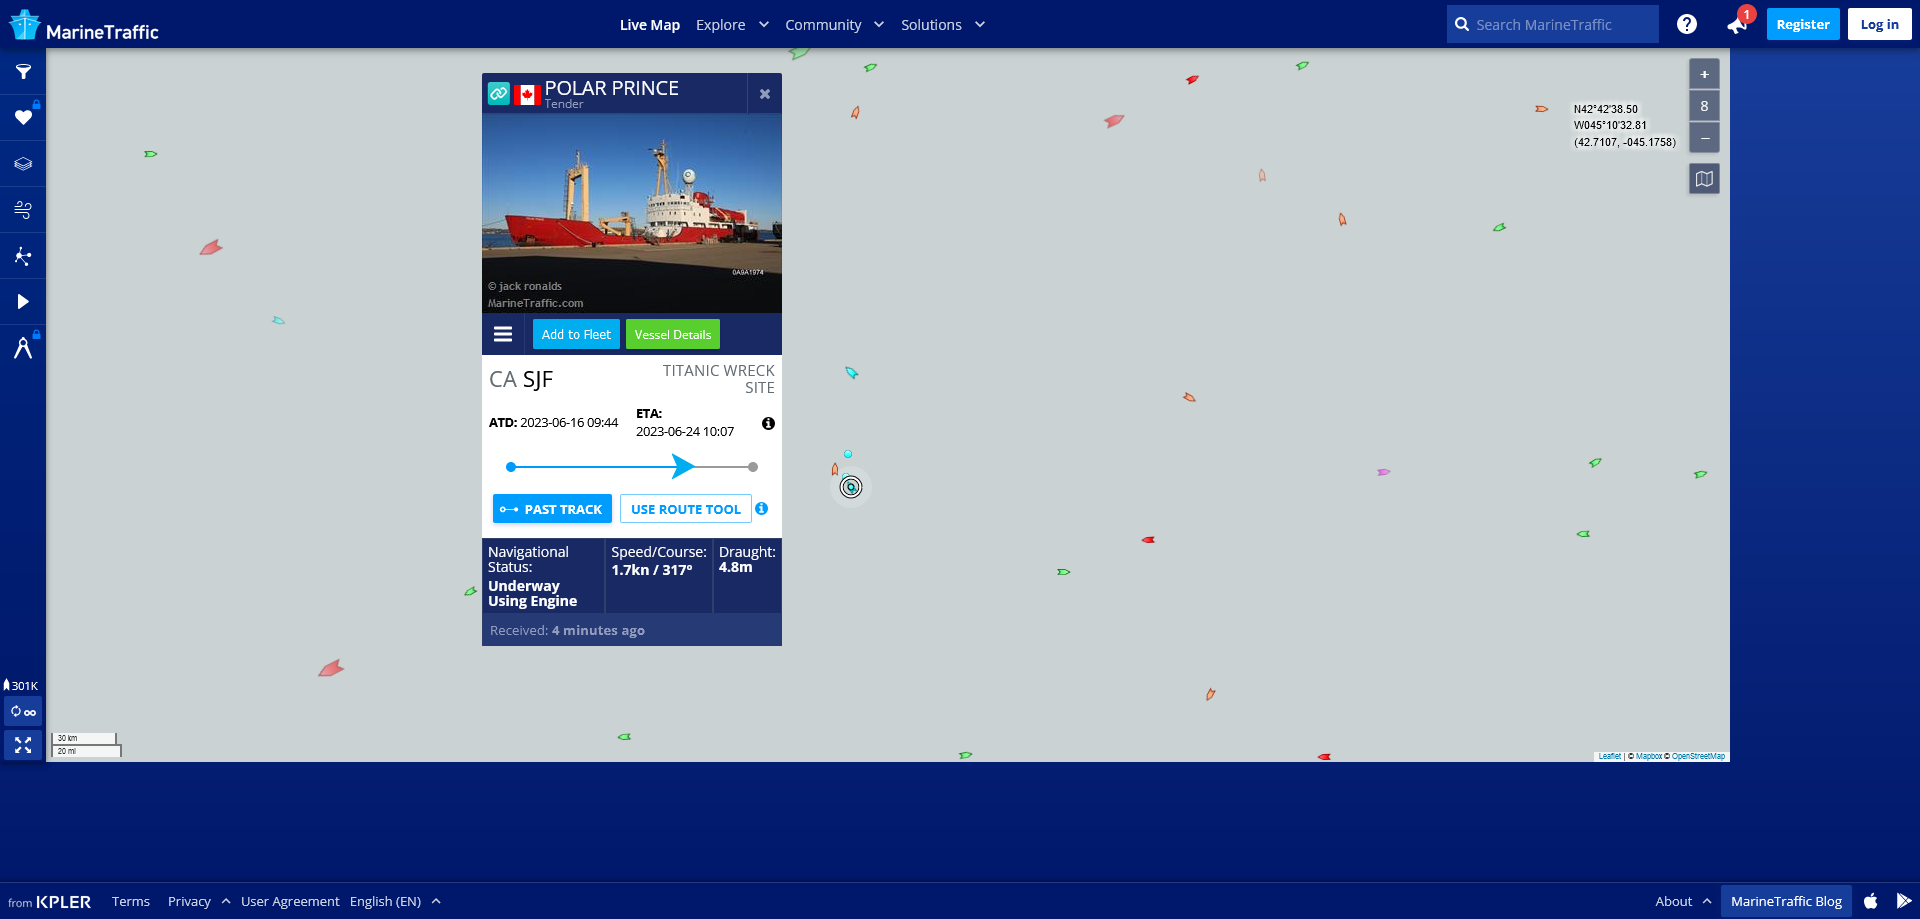Click the Draught 4.8m value

735,567
